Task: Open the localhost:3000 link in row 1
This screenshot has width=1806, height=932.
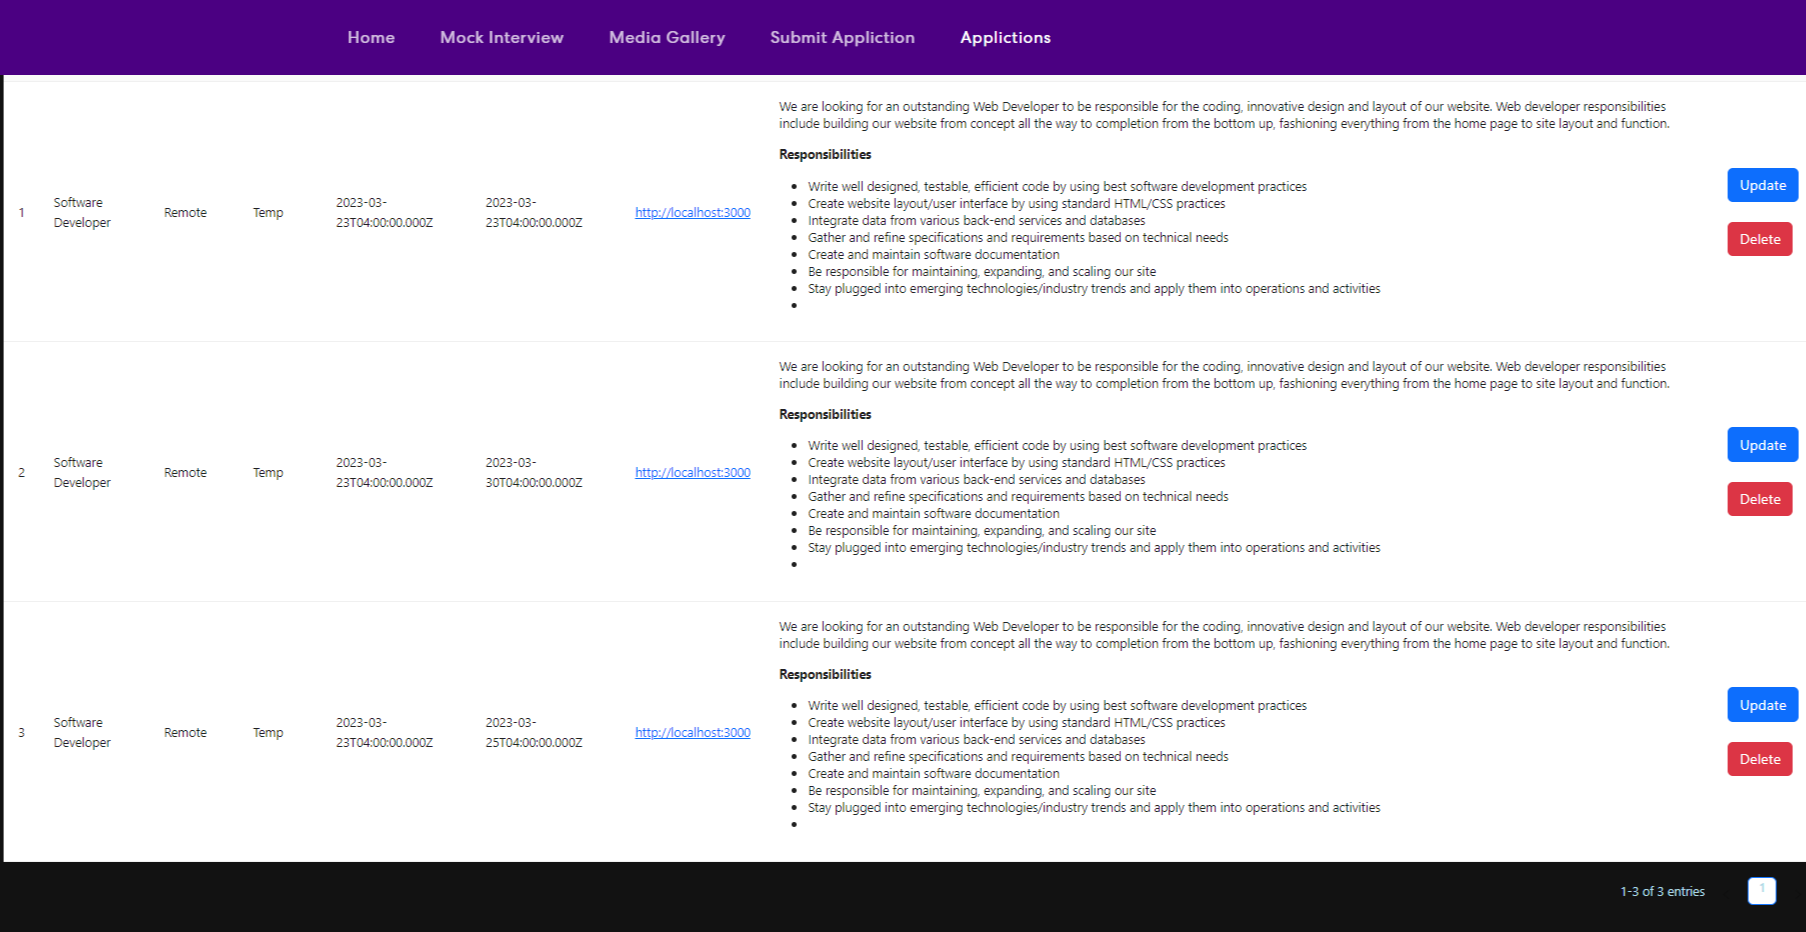Action: pos(692,213)
